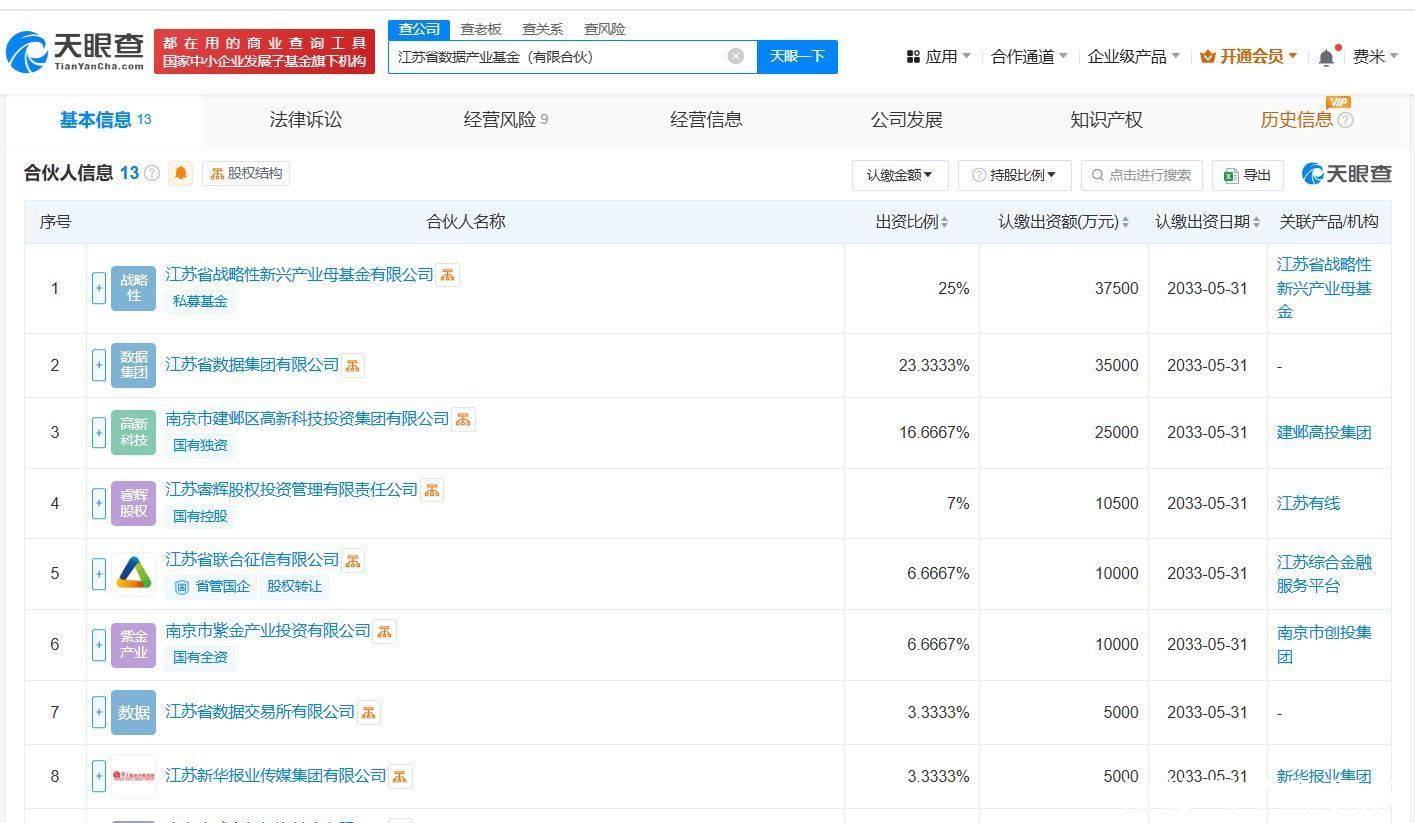
Task: Open the 企业级产品 dropdown menu
Action: 1134,57
